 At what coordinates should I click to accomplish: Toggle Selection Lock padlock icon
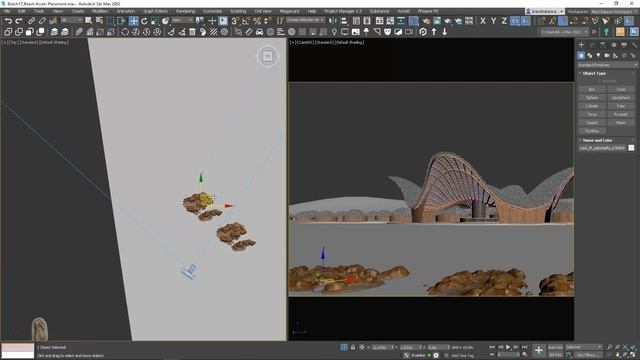coord(353,347)
